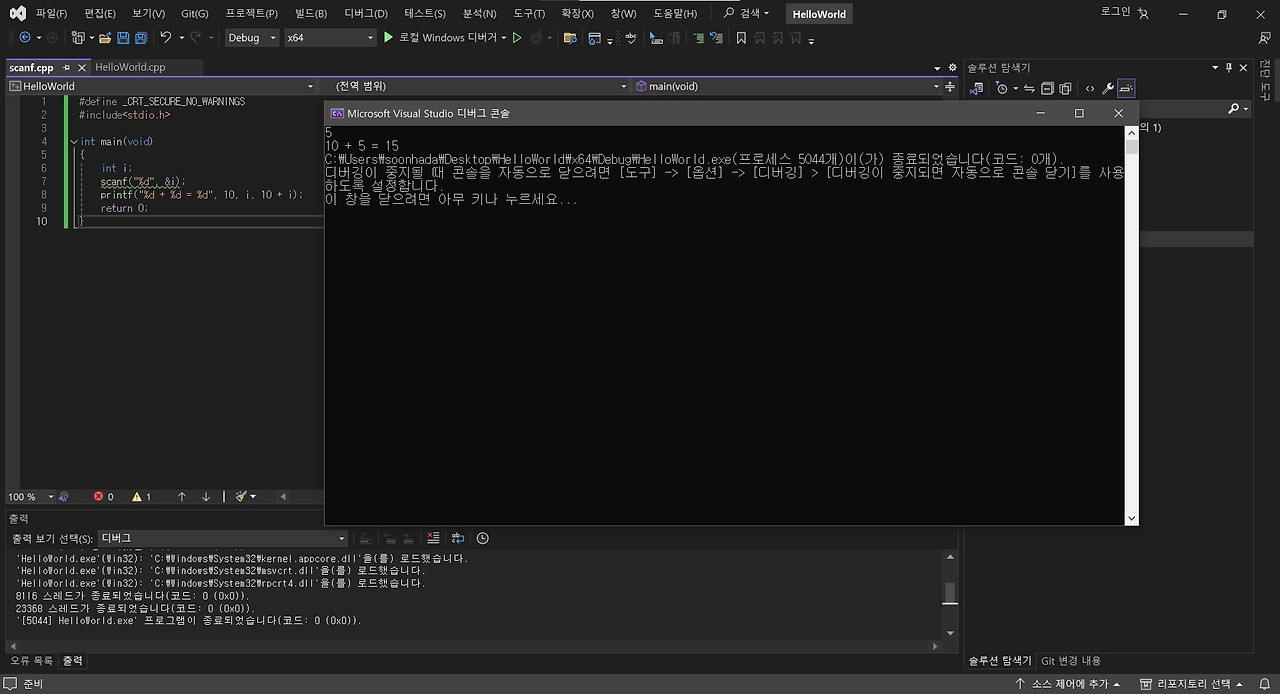Switch to the HelloWorld.cpp tab
The image size is (1280, 694).
point(131,67)
